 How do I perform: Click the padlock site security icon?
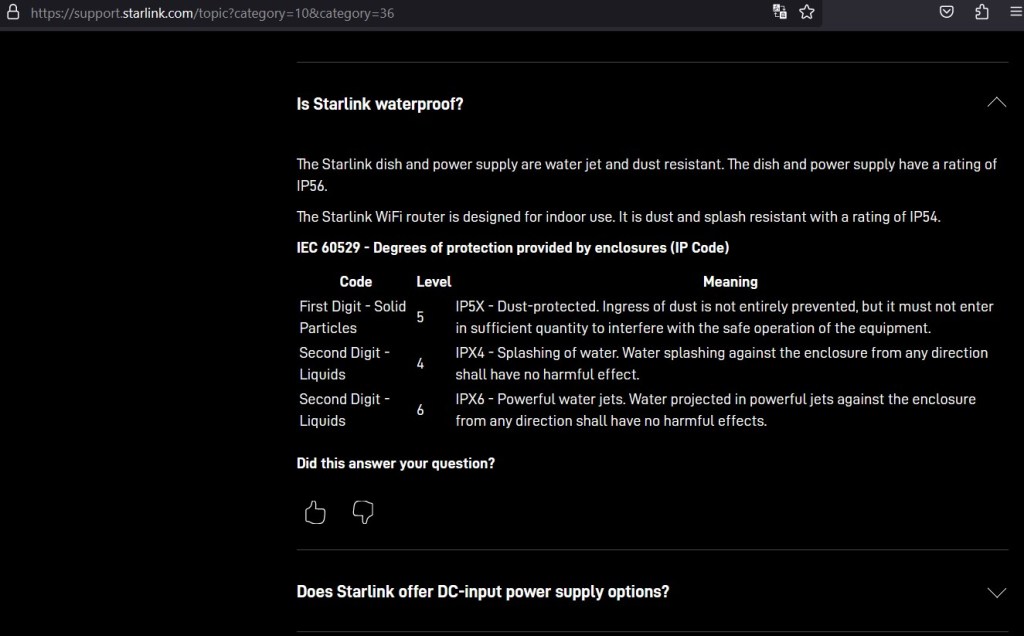[13, 13]
